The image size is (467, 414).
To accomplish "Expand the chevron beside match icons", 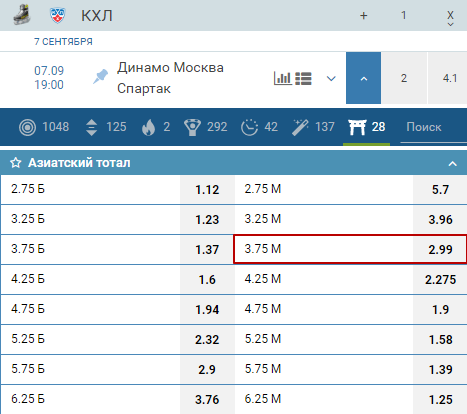I will 331,79.
